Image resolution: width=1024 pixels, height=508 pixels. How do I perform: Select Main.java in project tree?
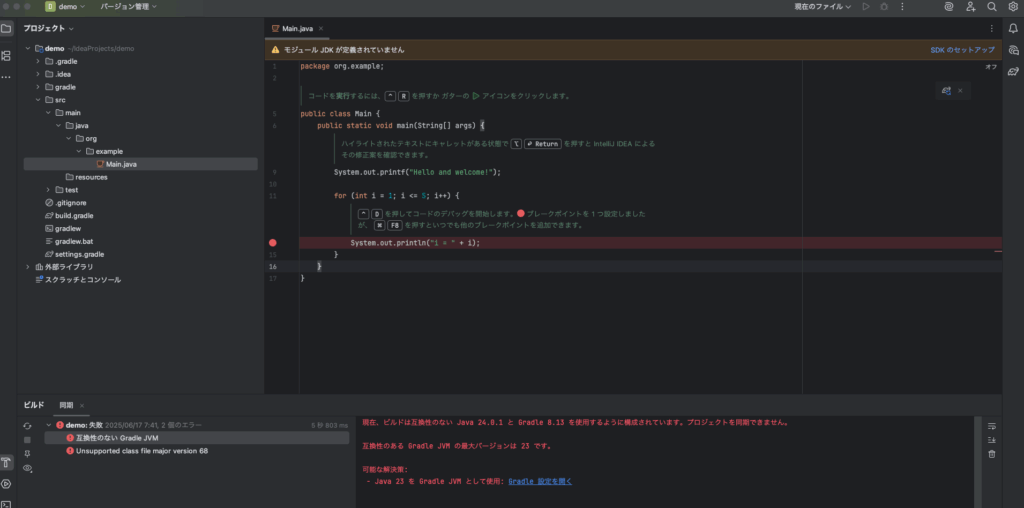pos(140,165)
